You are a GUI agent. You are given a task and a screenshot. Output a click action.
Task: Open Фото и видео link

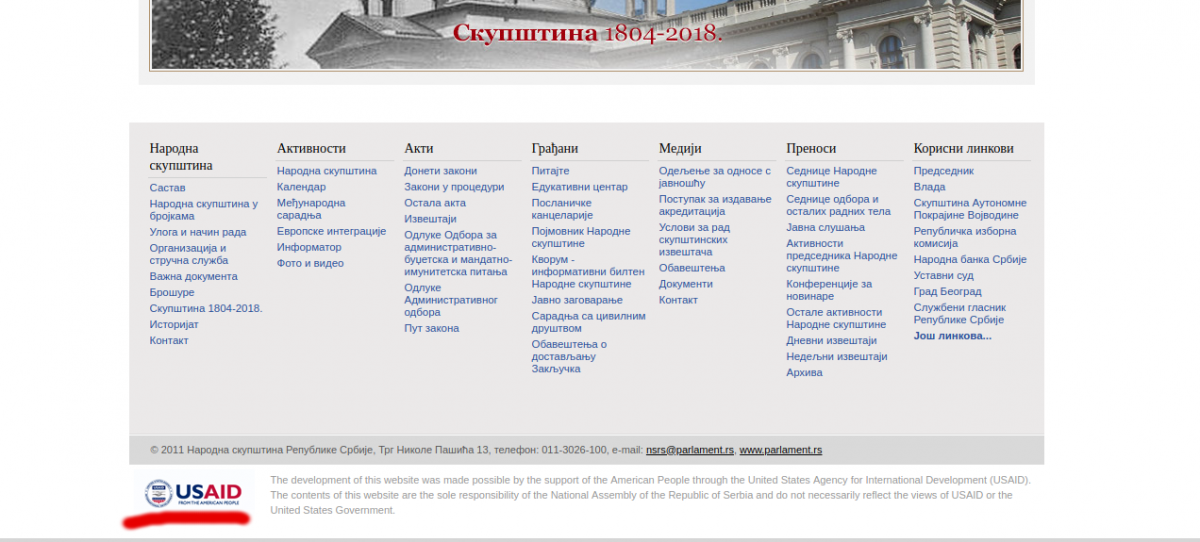point(310,263)
